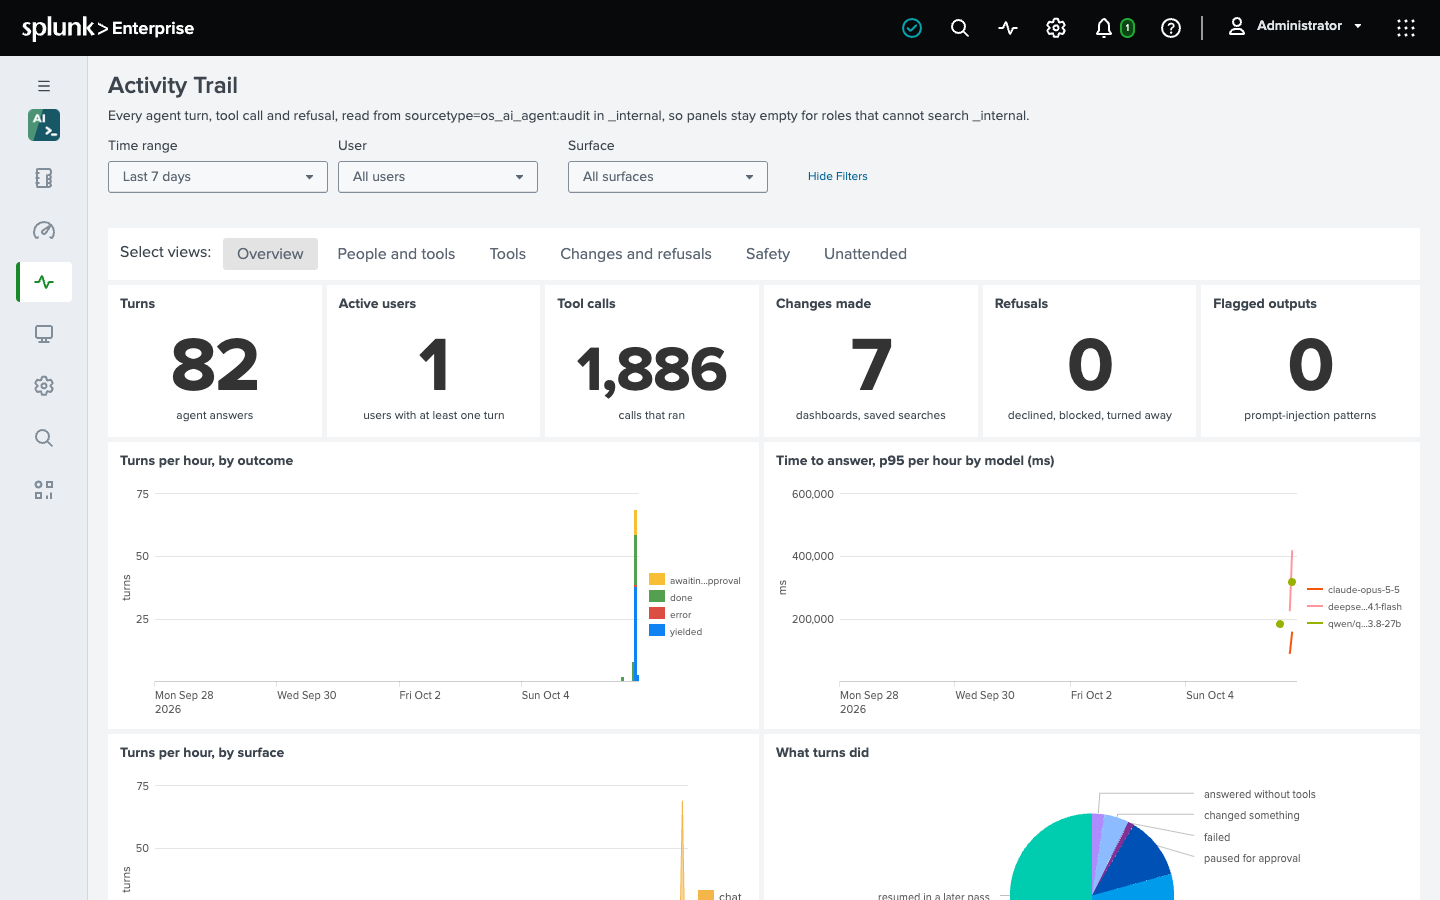
Task: Click the stacked bar in outcome chart
Action: point(636,595)
